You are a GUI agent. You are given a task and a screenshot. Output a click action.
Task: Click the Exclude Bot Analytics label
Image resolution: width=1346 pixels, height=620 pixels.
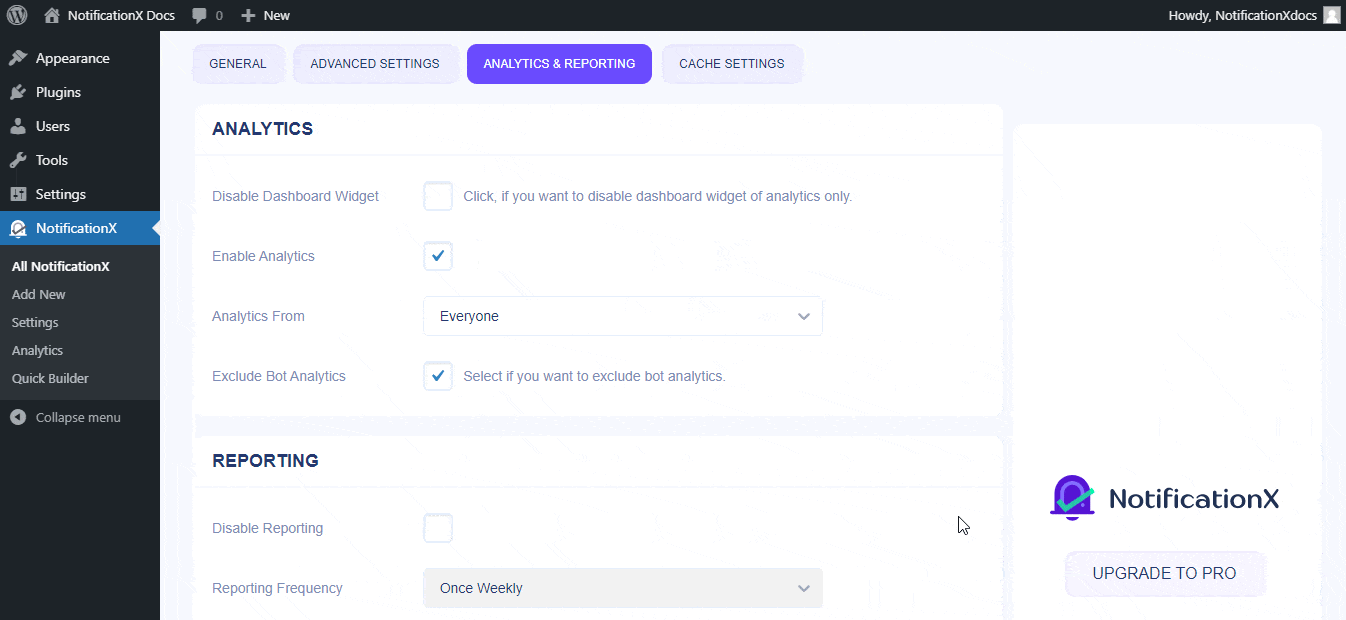pyautogui.click(x=279, y=376)
